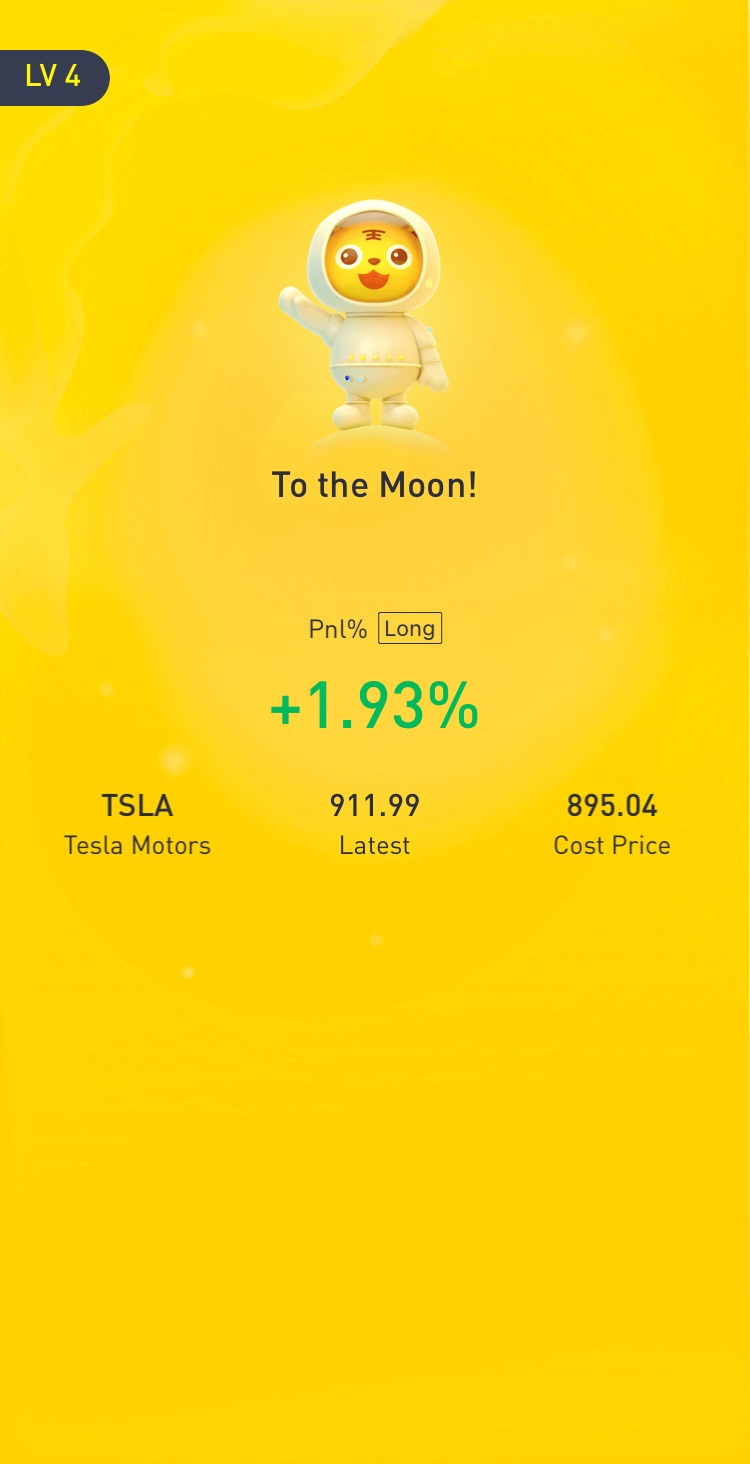Tap the 895.04 cost price value

coord(612,805)
